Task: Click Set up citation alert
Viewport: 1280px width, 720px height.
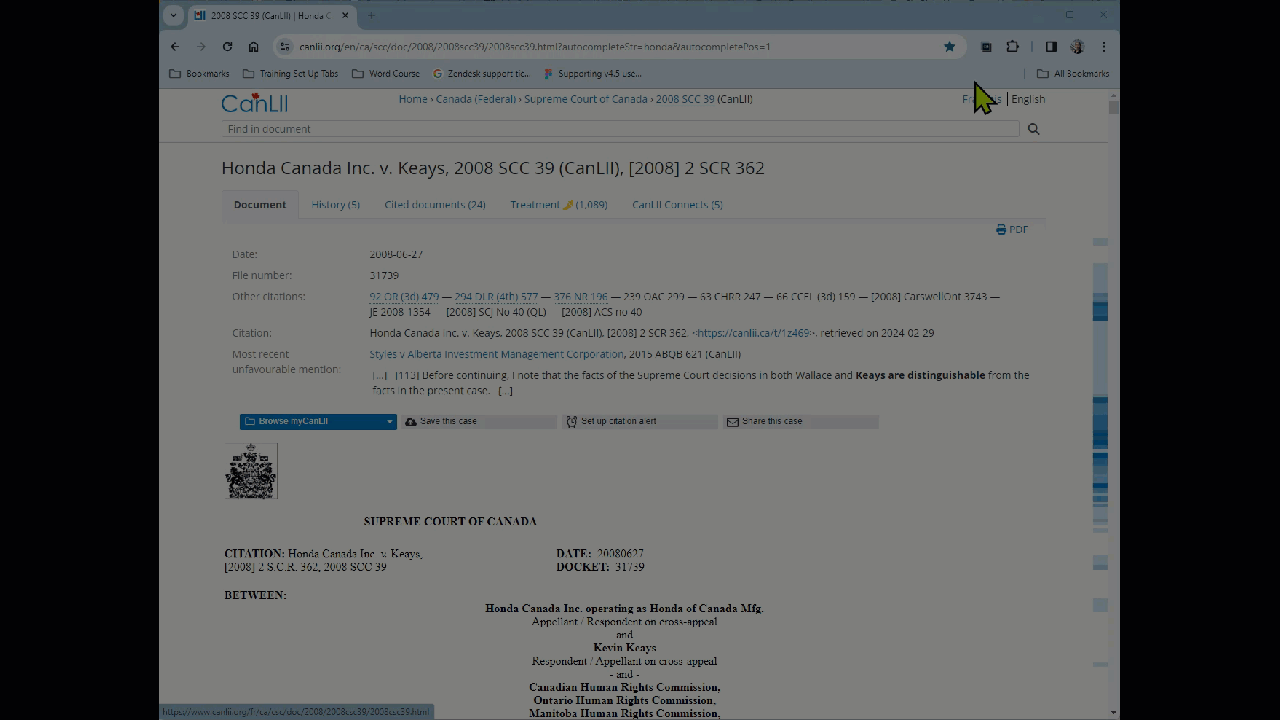Action: (640, 422)
